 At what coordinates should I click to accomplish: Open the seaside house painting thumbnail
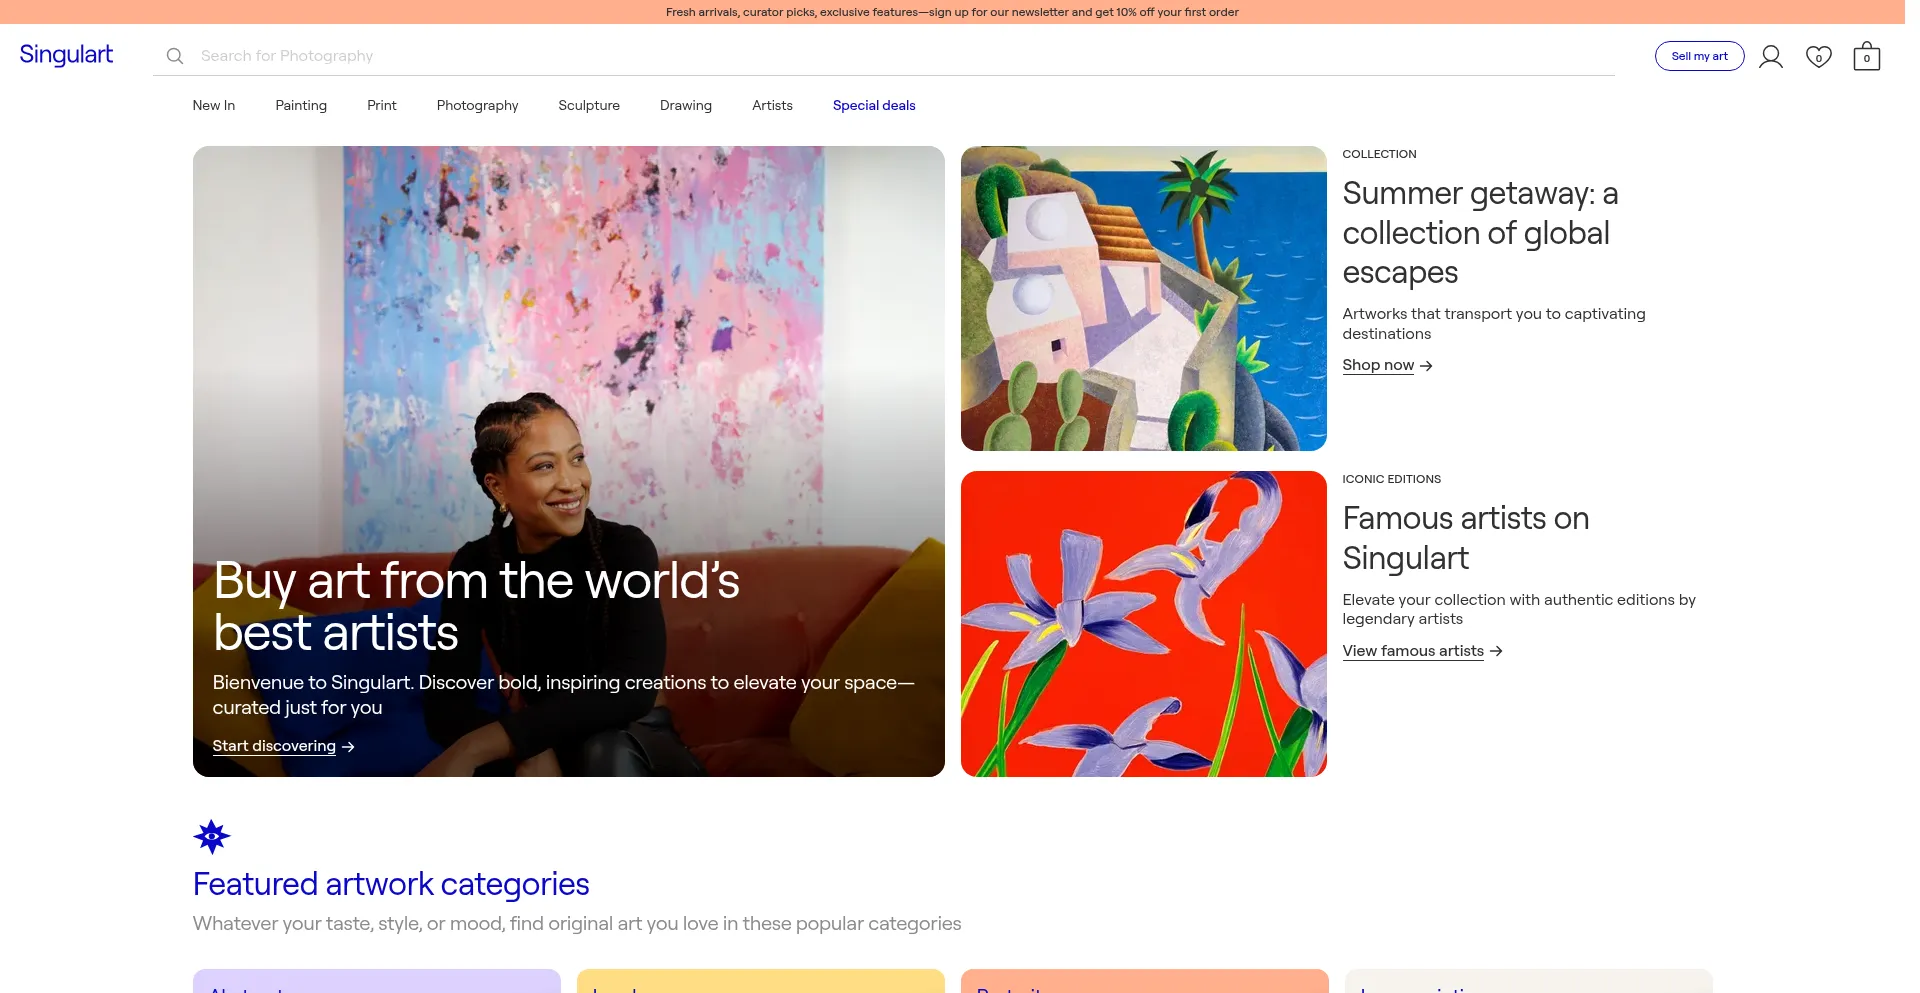pyautogui.click(x=1143, y=298)
